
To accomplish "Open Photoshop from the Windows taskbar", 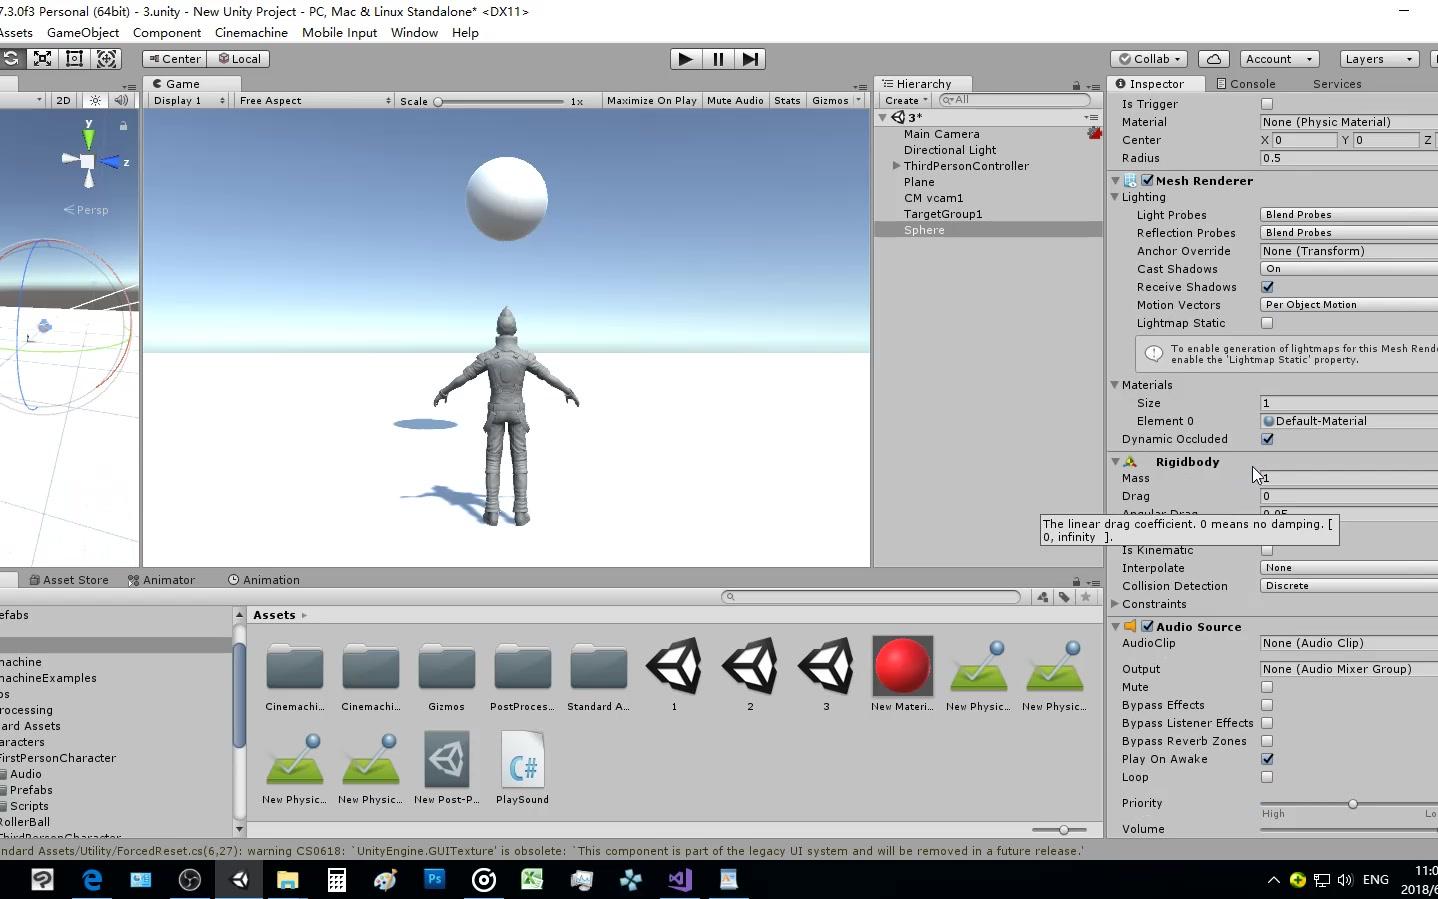I will coord(434,880).
